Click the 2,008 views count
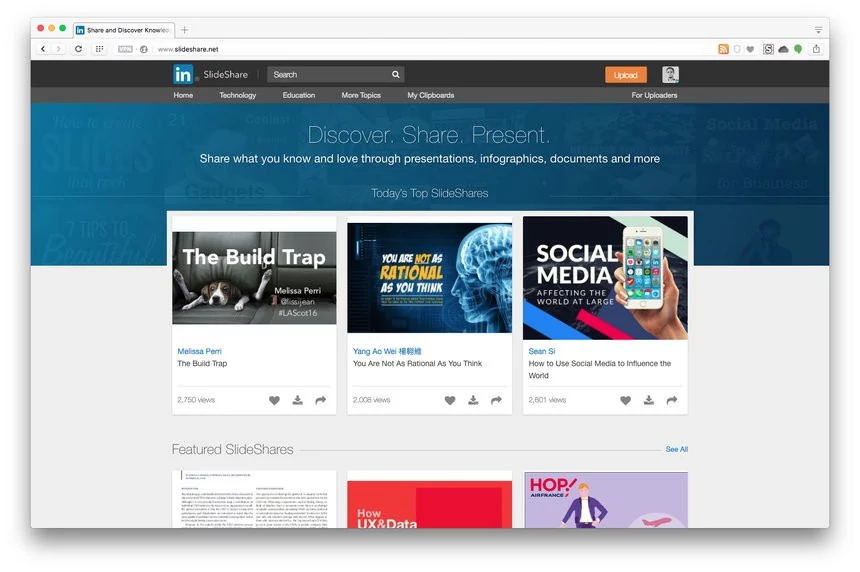 pyautogui.click(x=372, y=400)
